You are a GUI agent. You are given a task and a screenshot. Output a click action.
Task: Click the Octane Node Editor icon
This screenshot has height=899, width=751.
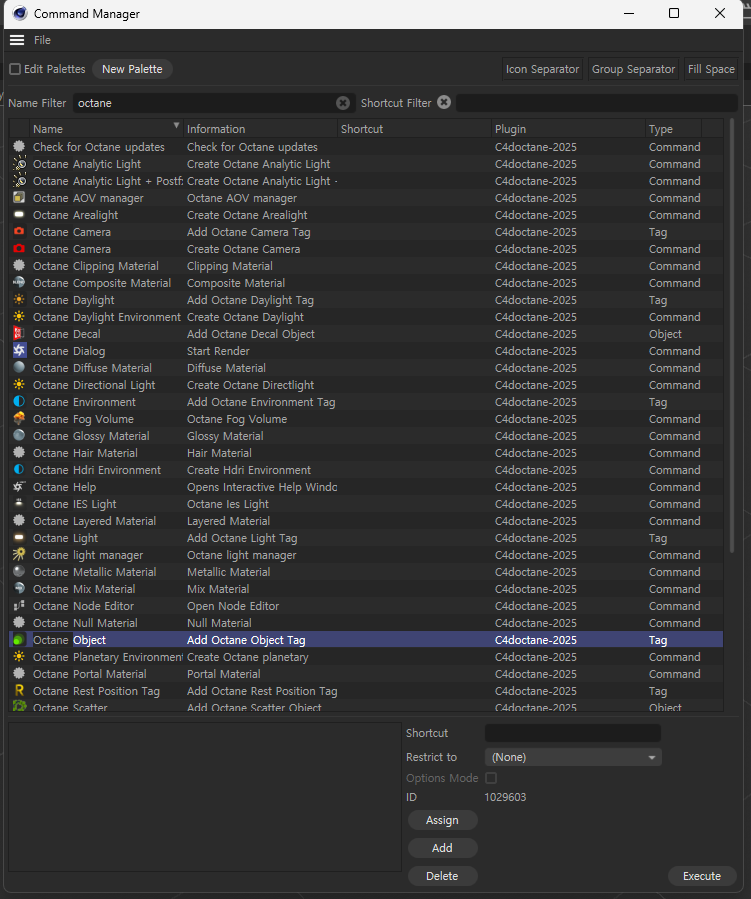point(19,605)
